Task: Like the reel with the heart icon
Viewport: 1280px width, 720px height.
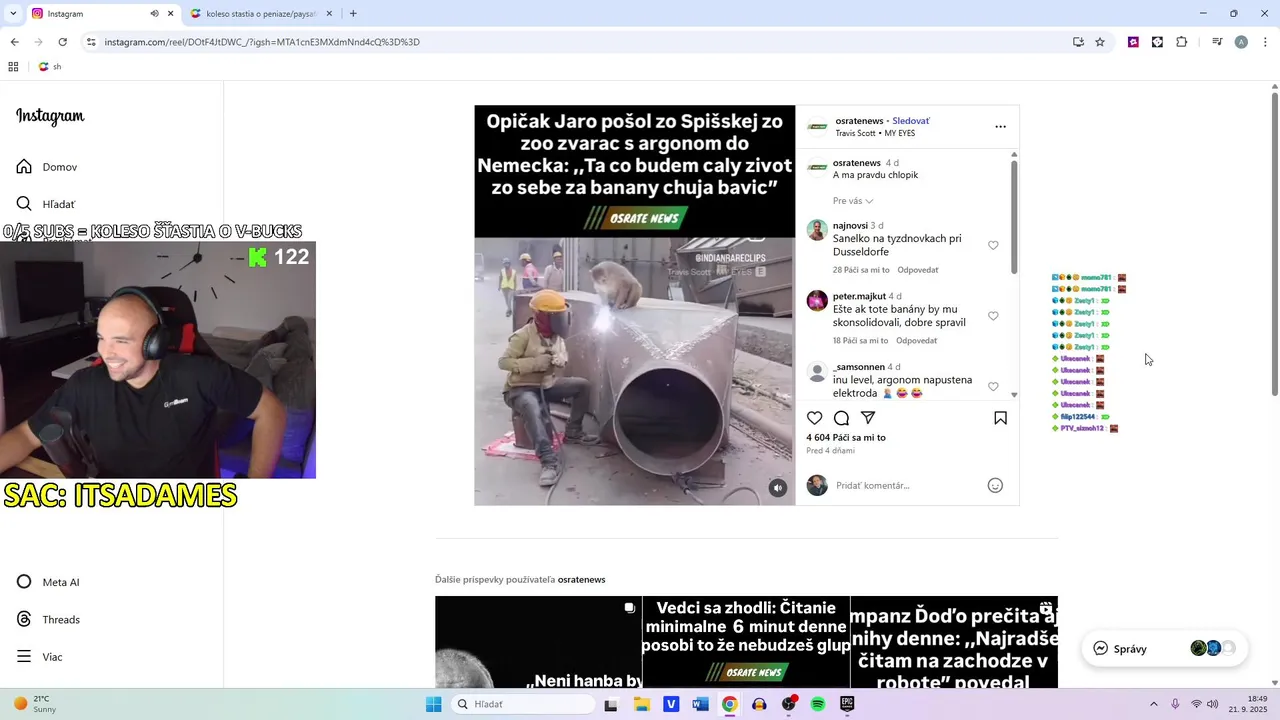Action: [x=815, y=418]
